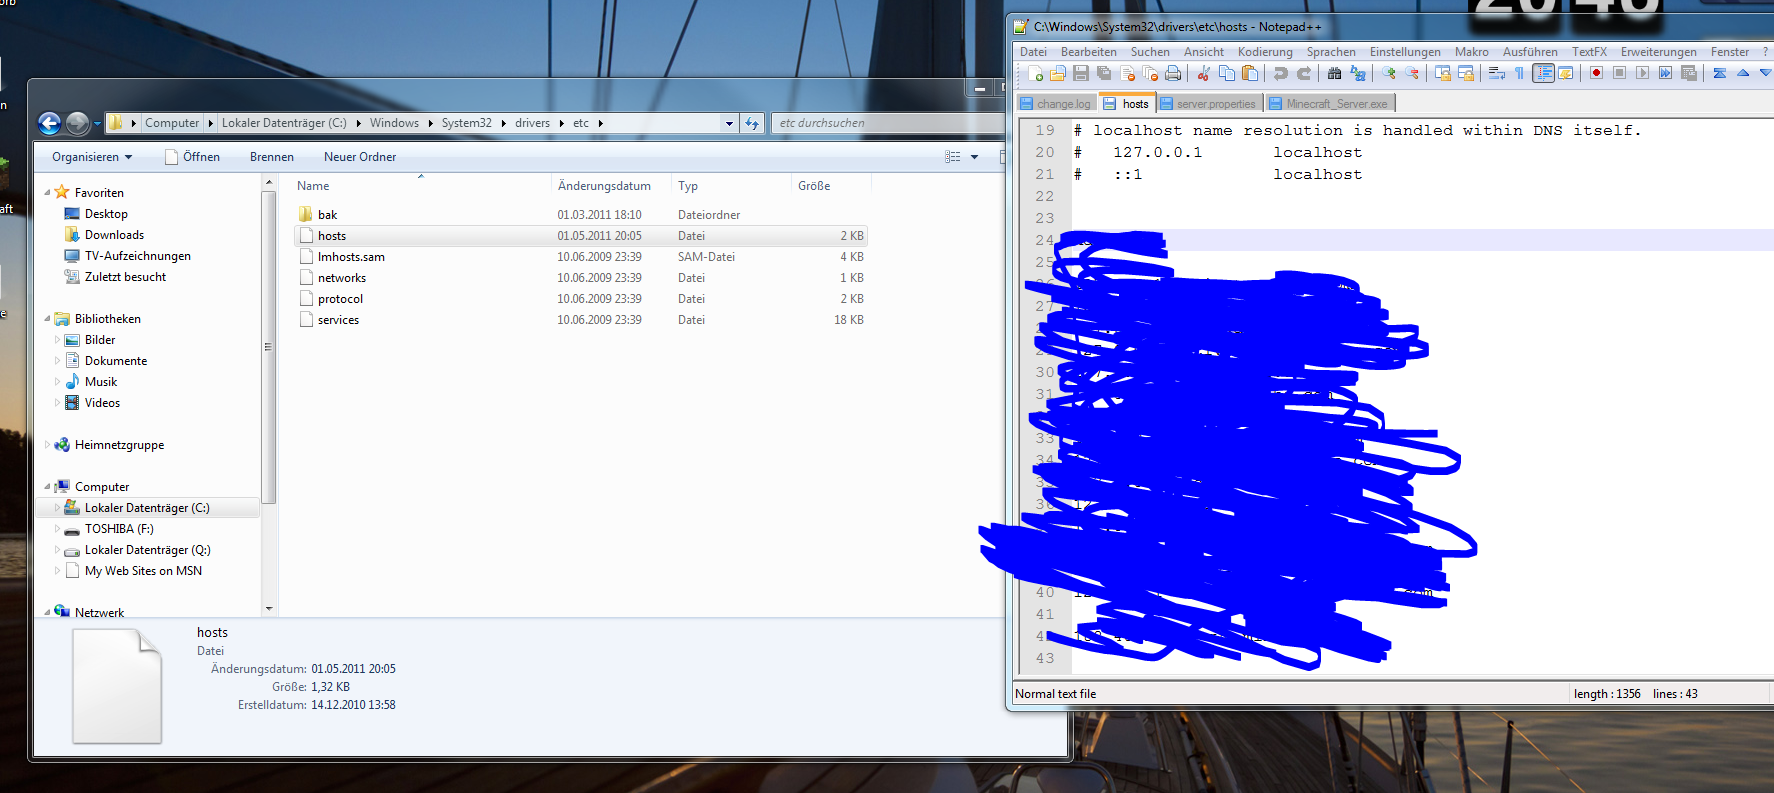Click the user-defined language icon in Notepad++

point(1566,73)
